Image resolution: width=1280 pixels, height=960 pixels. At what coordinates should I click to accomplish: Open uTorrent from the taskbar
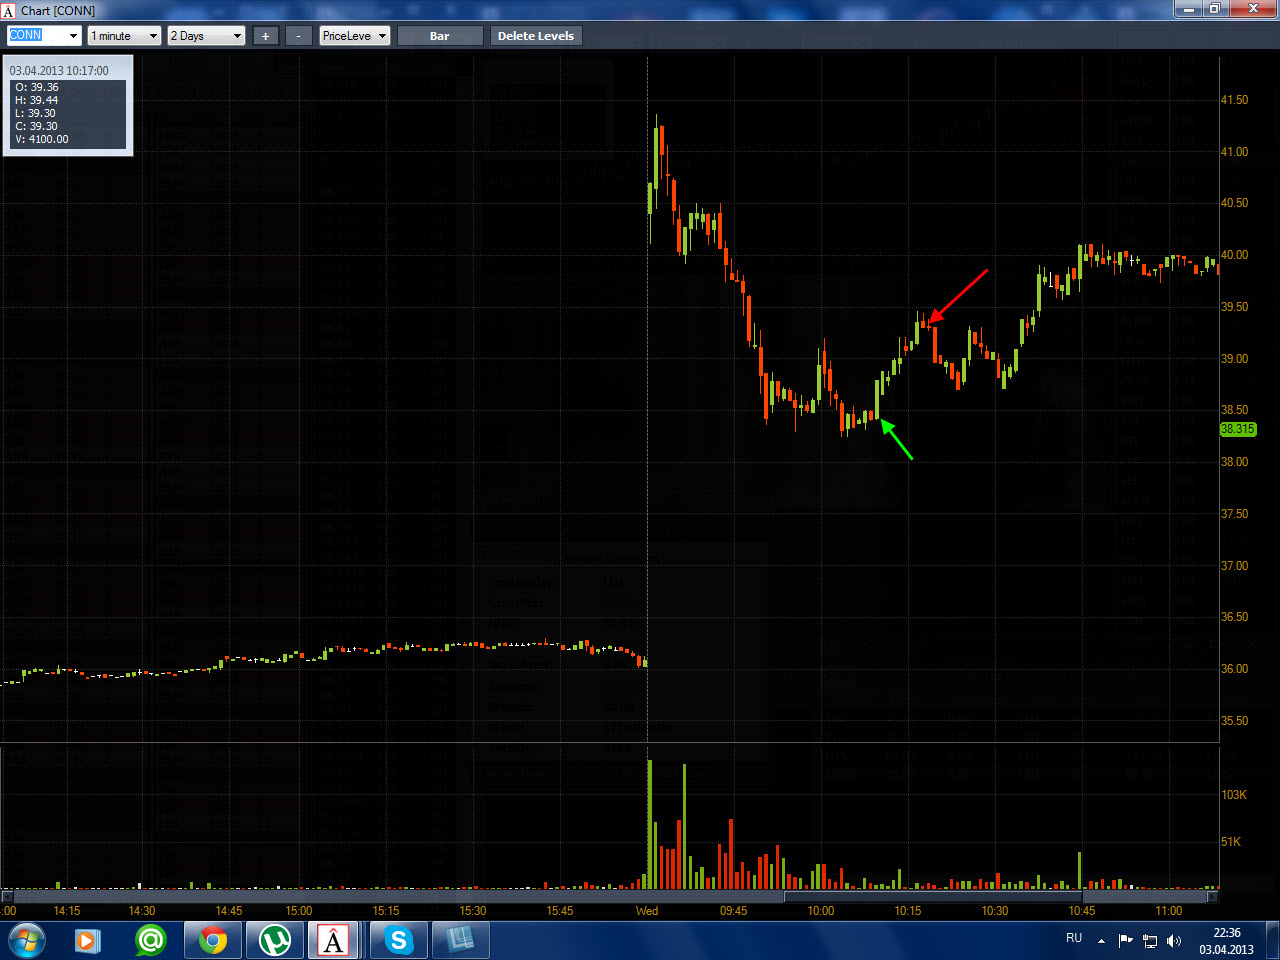coord(274,941)
